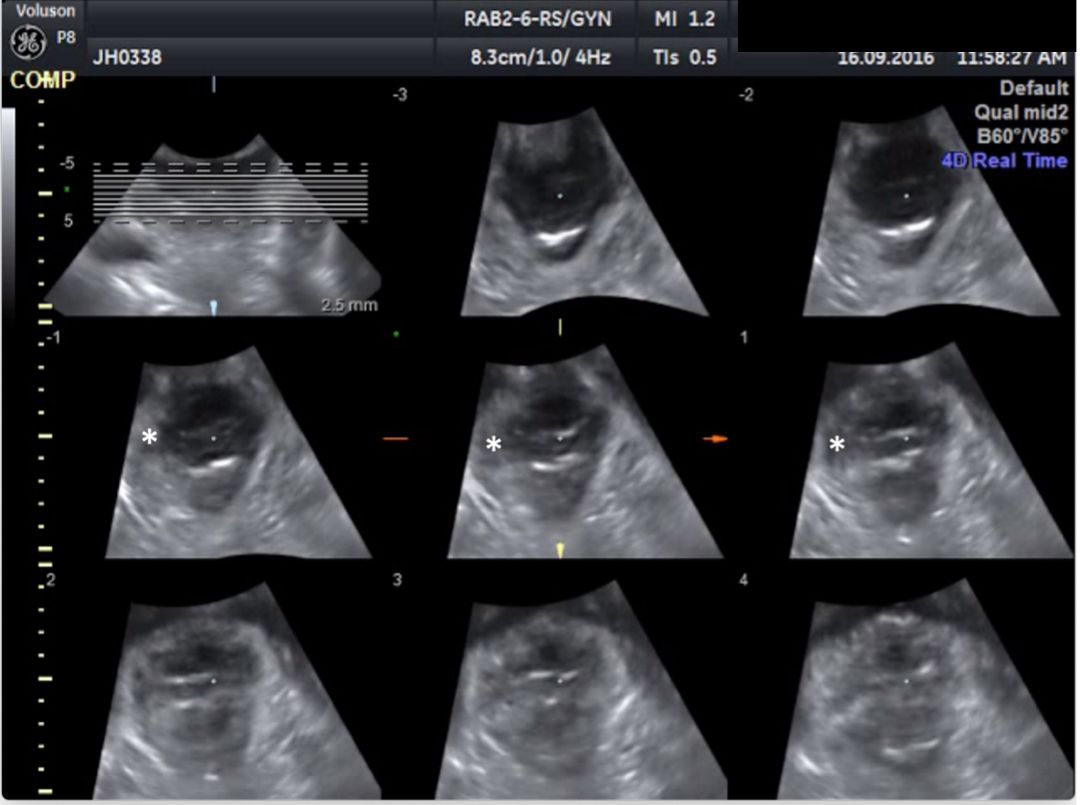Open the slice -2 ultrasound image
Screen dimensions: 1080x805
click(x=931, y=211)
